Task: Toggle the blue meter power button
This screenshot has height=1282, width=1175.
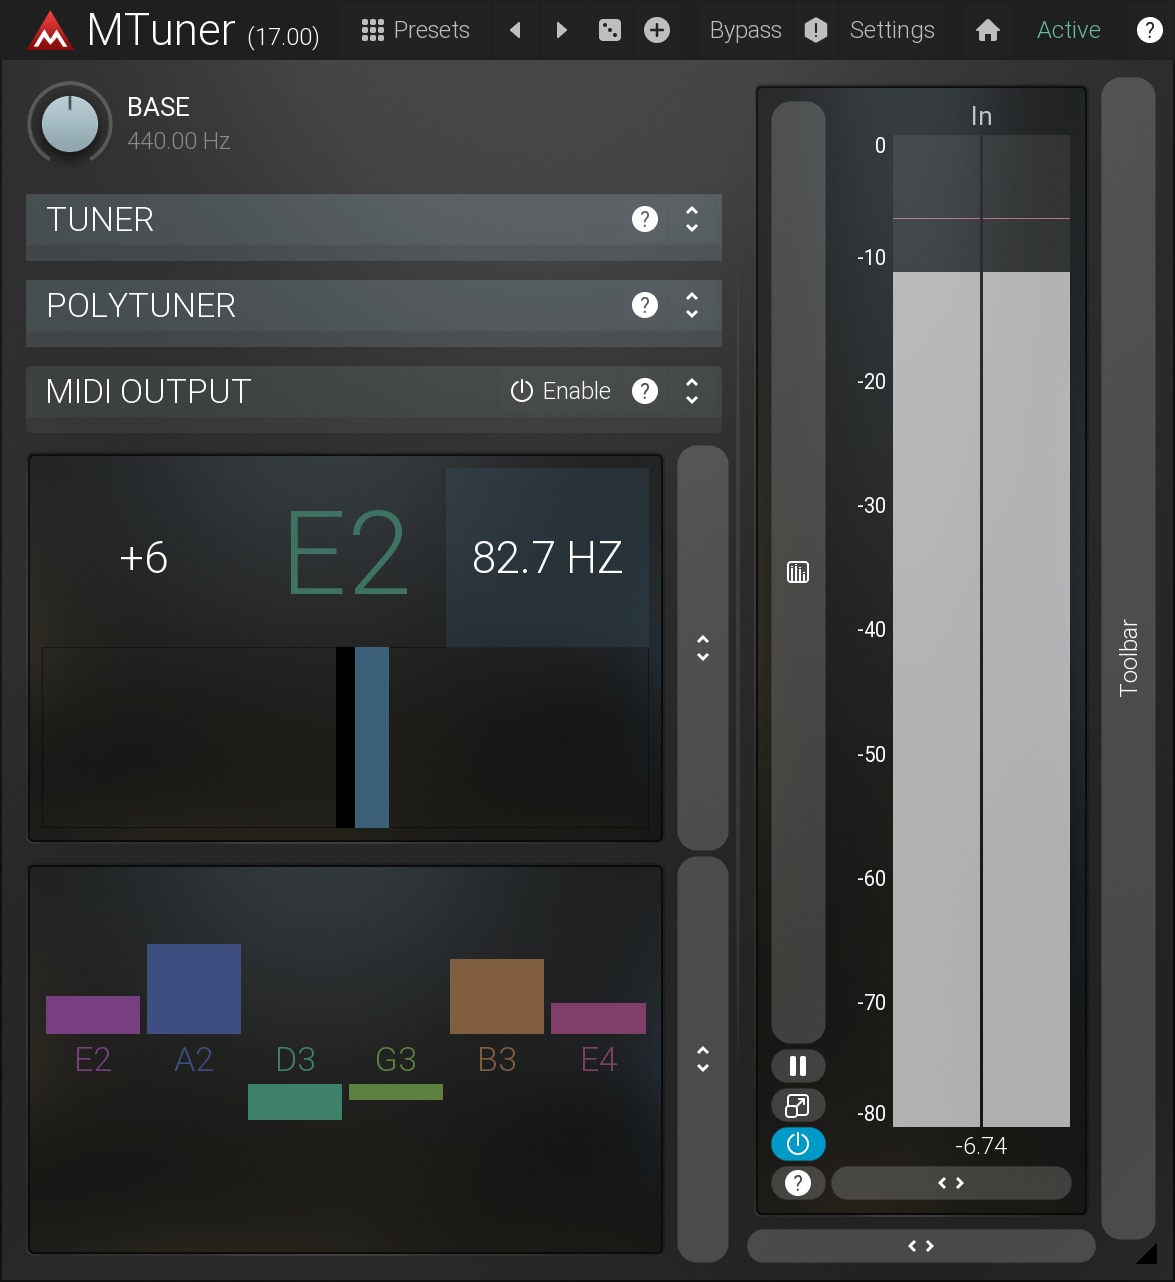Action: coord(798,1144)
